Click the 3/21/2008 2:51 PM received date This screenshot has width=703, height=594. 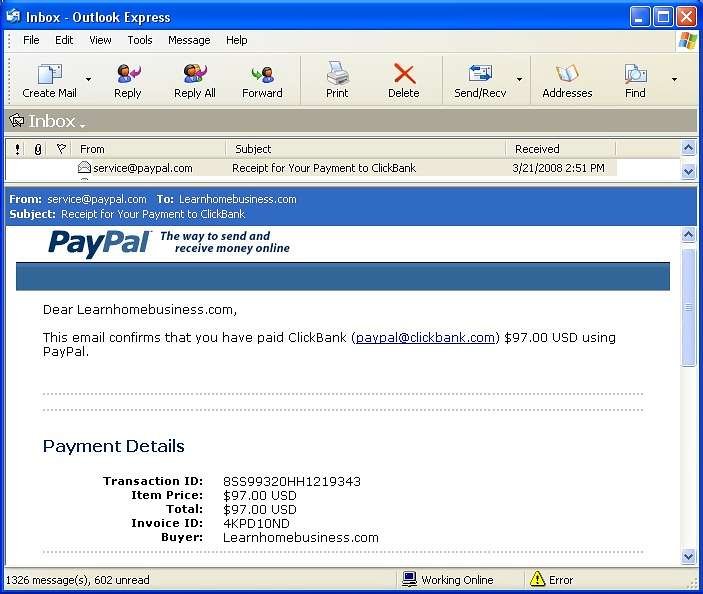point(558,168)
